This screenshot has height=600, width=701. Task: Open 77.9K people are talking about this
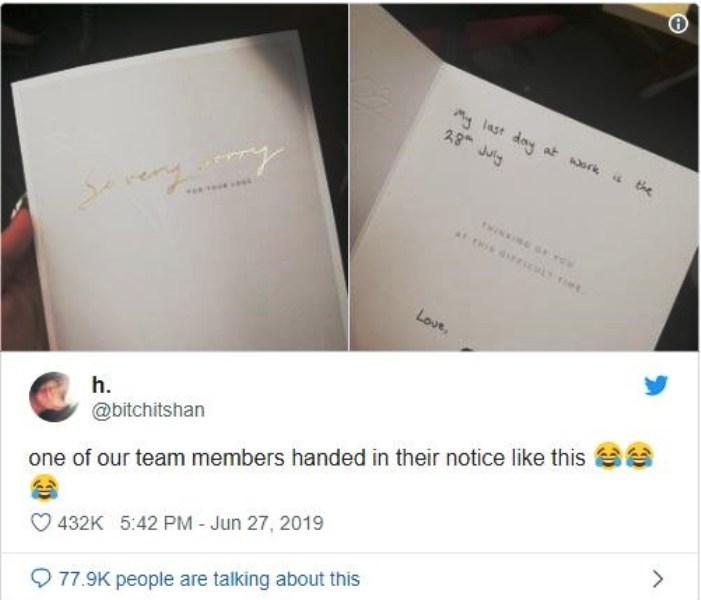209,579
